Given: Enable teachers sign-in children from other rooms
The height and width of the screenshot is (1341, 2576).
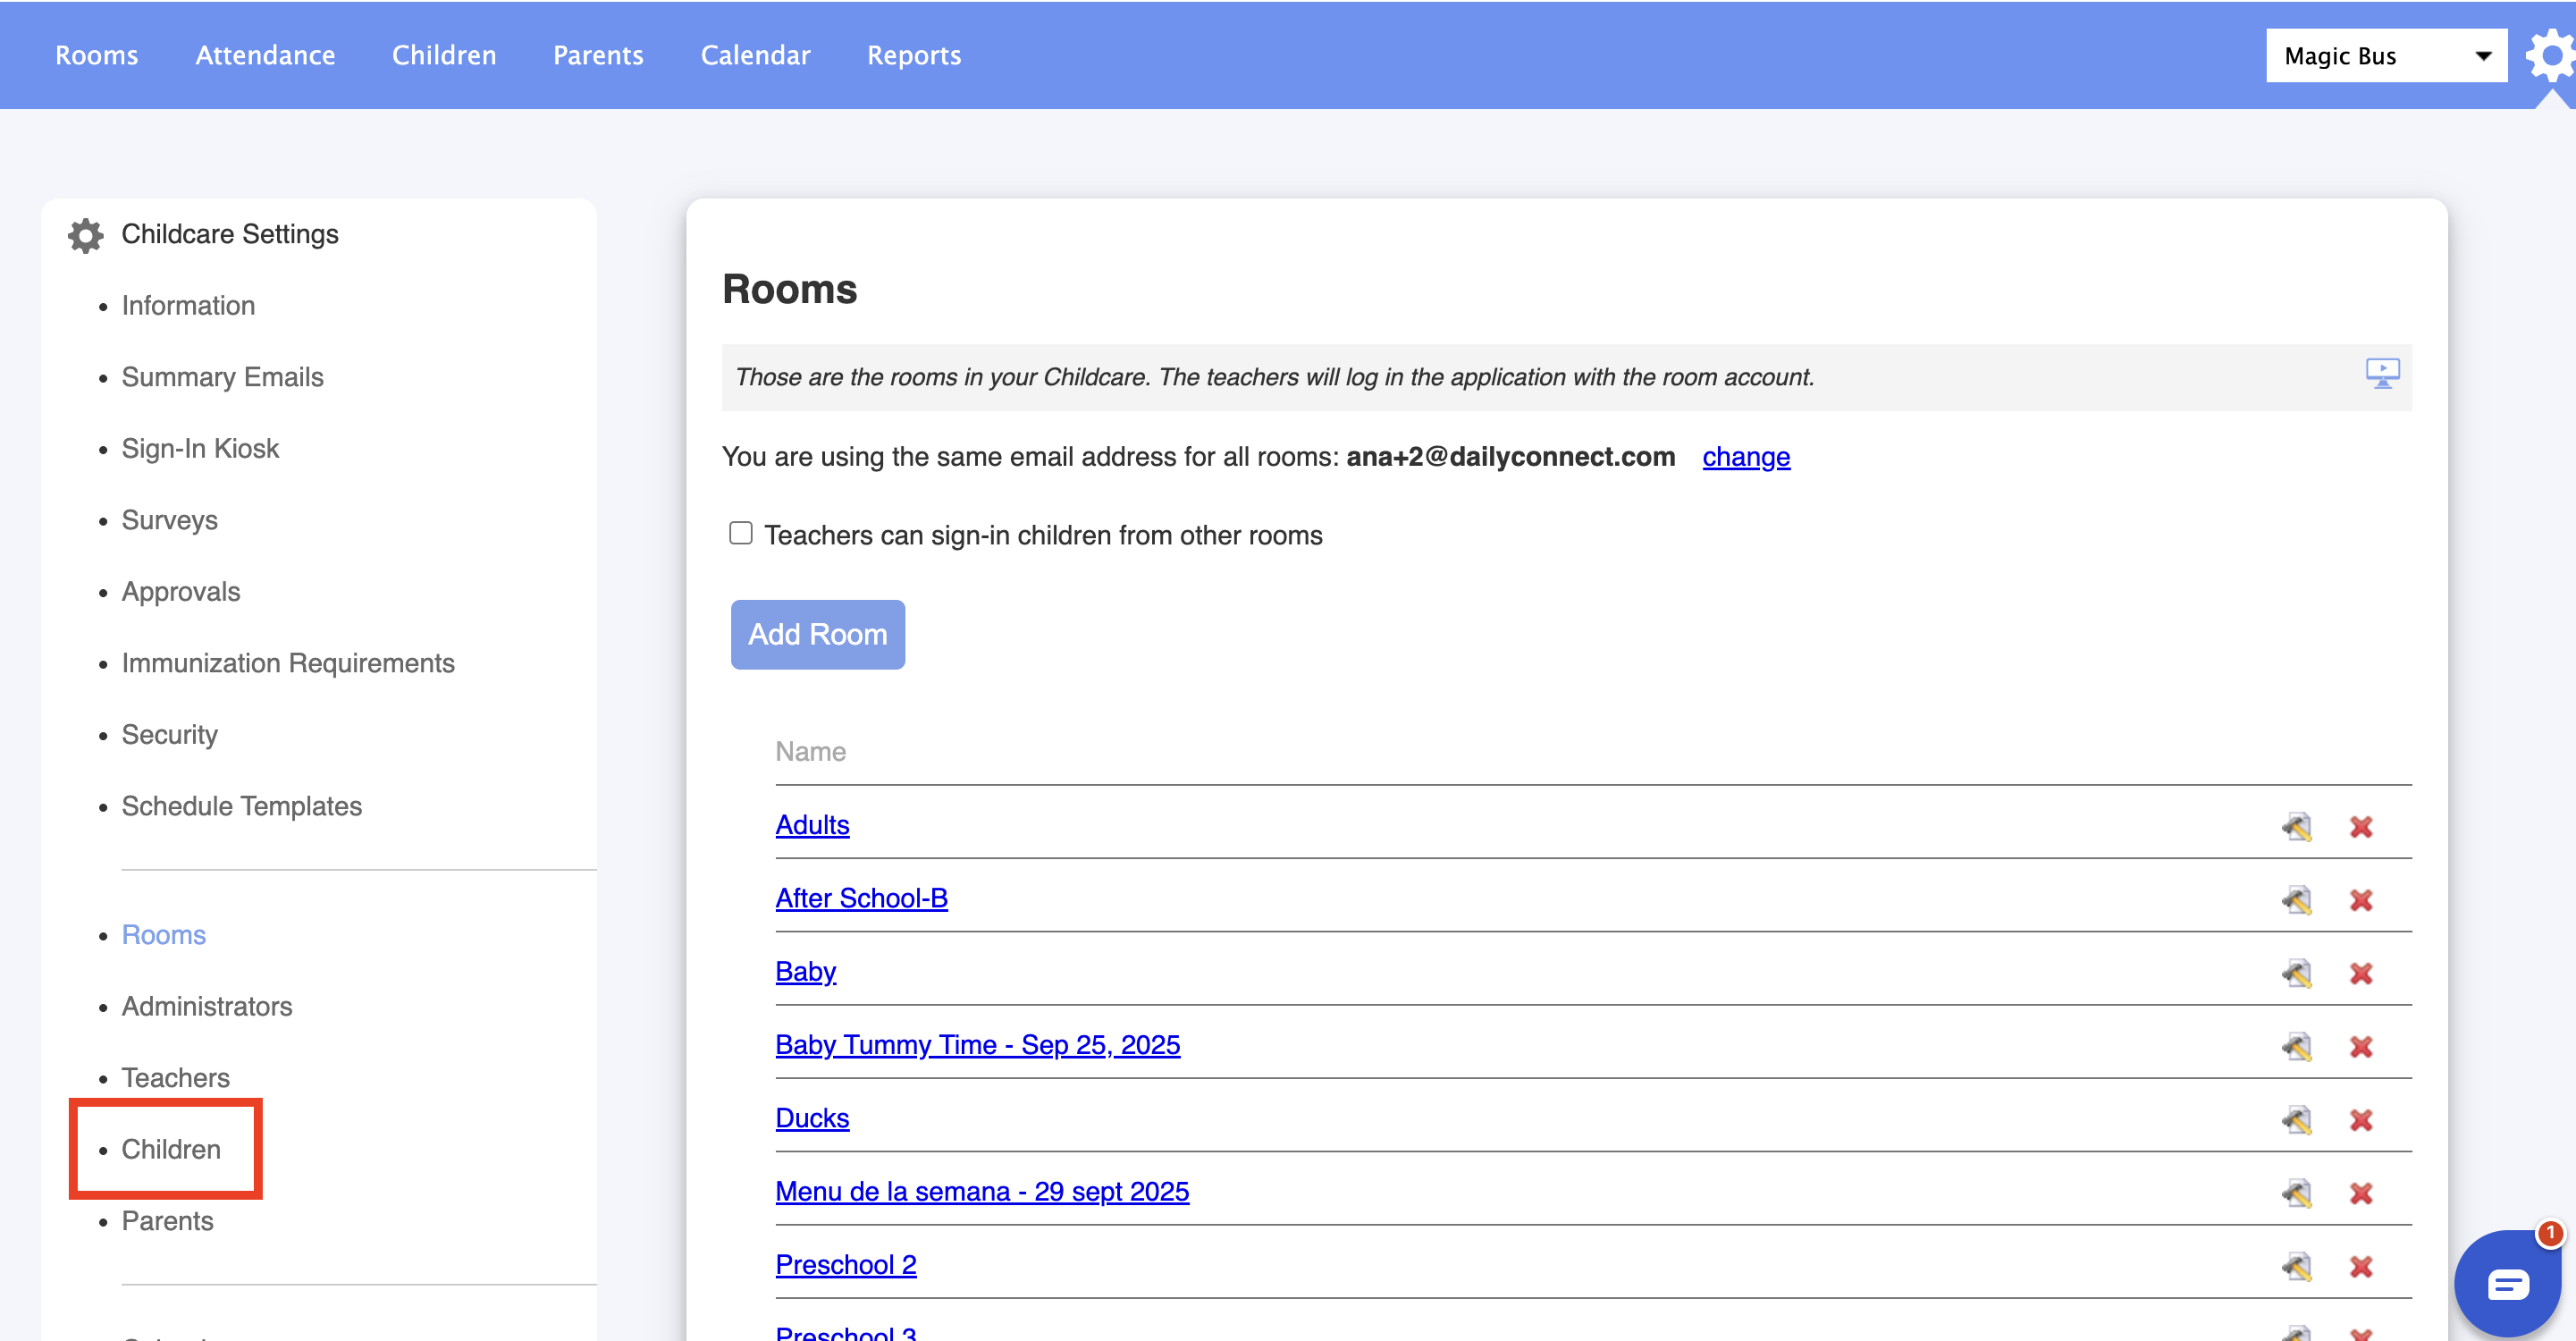Looking at the screenshot, I should coord(741,534).
